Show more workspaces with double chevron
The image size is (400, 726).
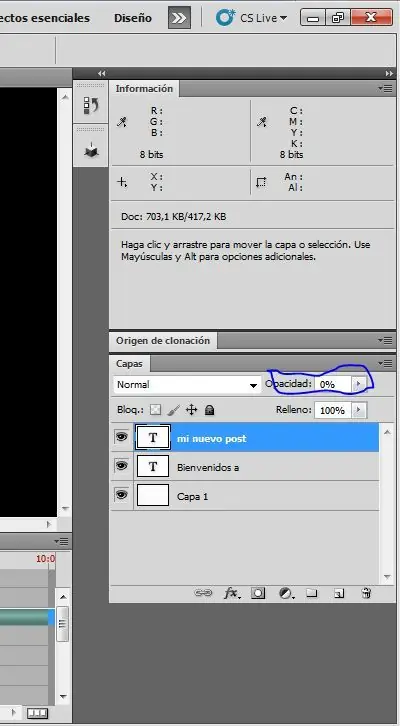point(179,18)
